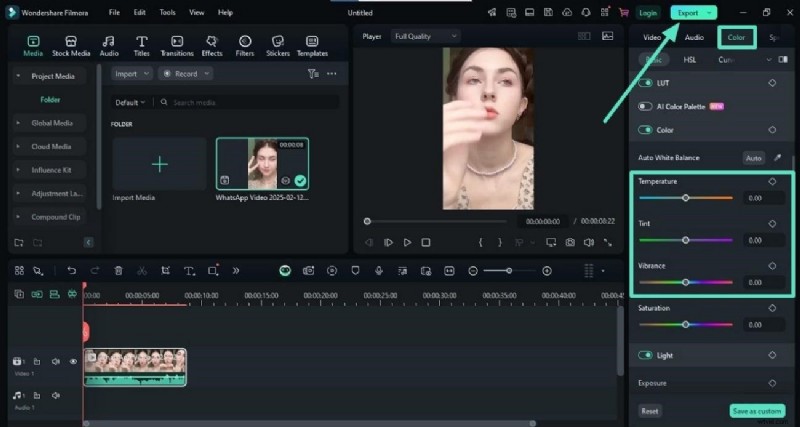
Task: Open the Full Quality player dropdown
Action: click(x=425, y=36)
